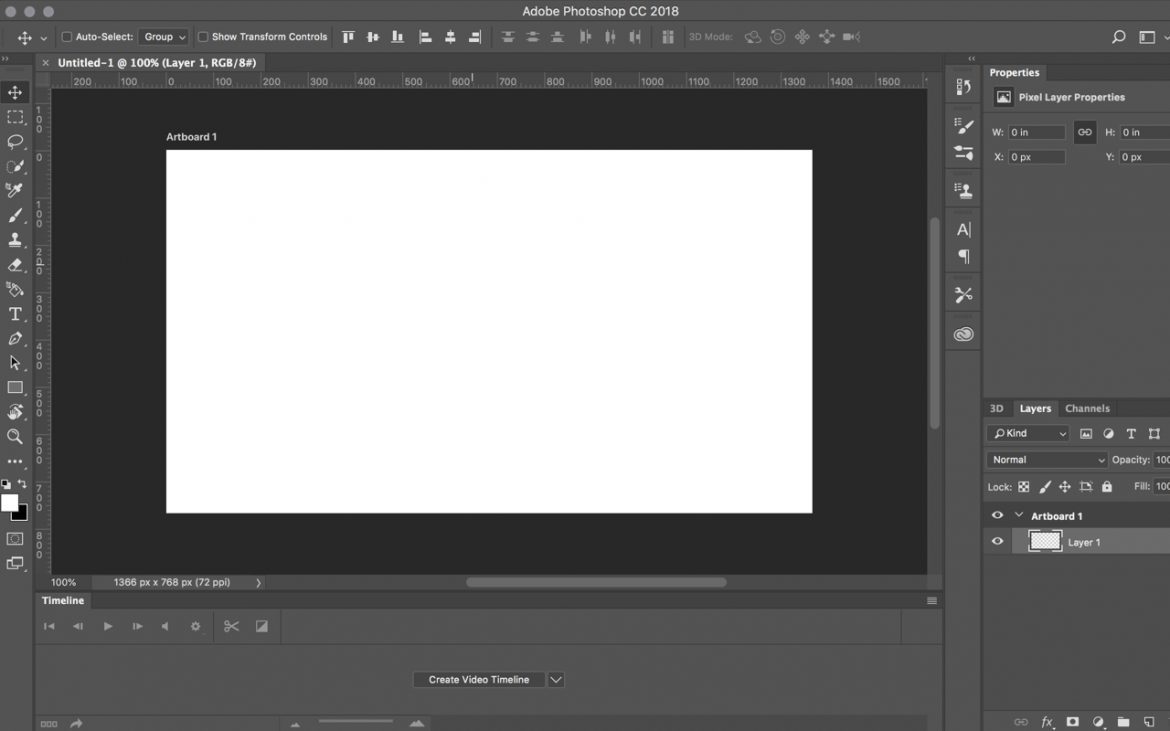Open the Paragraph panel icon
Viewport: 1170px width, 731px height.
click(x=963, y=257)
